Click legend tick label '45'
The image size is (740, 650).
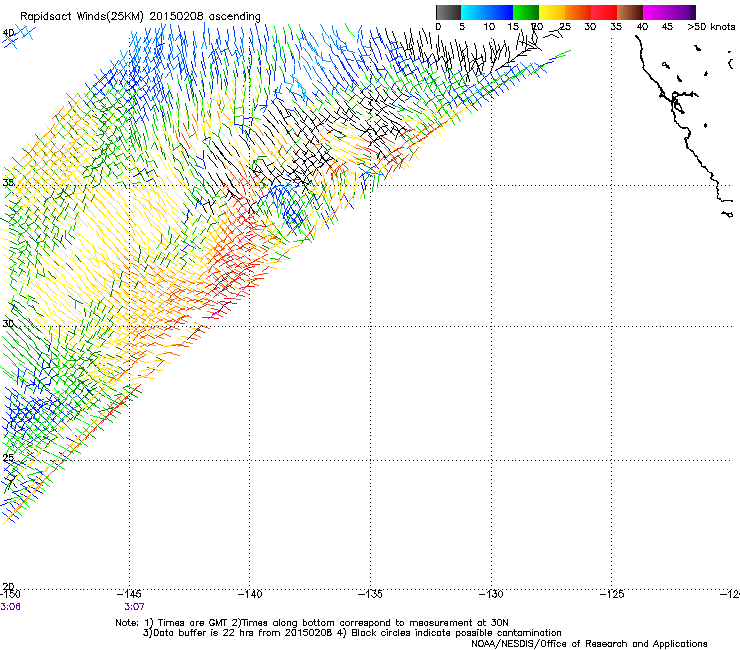[x=667, y=26]
